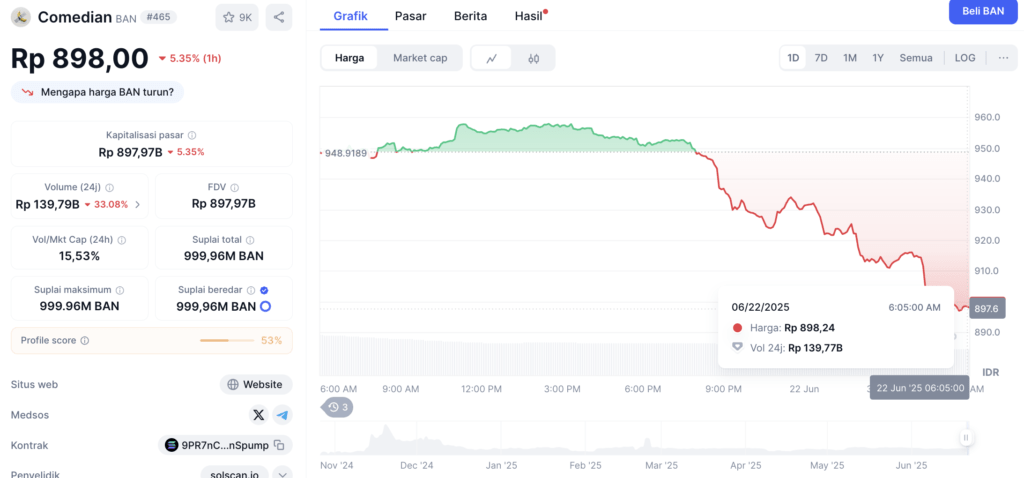This screenshot has height=478, width=1024.
Task: Expand the Volume (24j) chevron arrow
Action: point(137,204)
